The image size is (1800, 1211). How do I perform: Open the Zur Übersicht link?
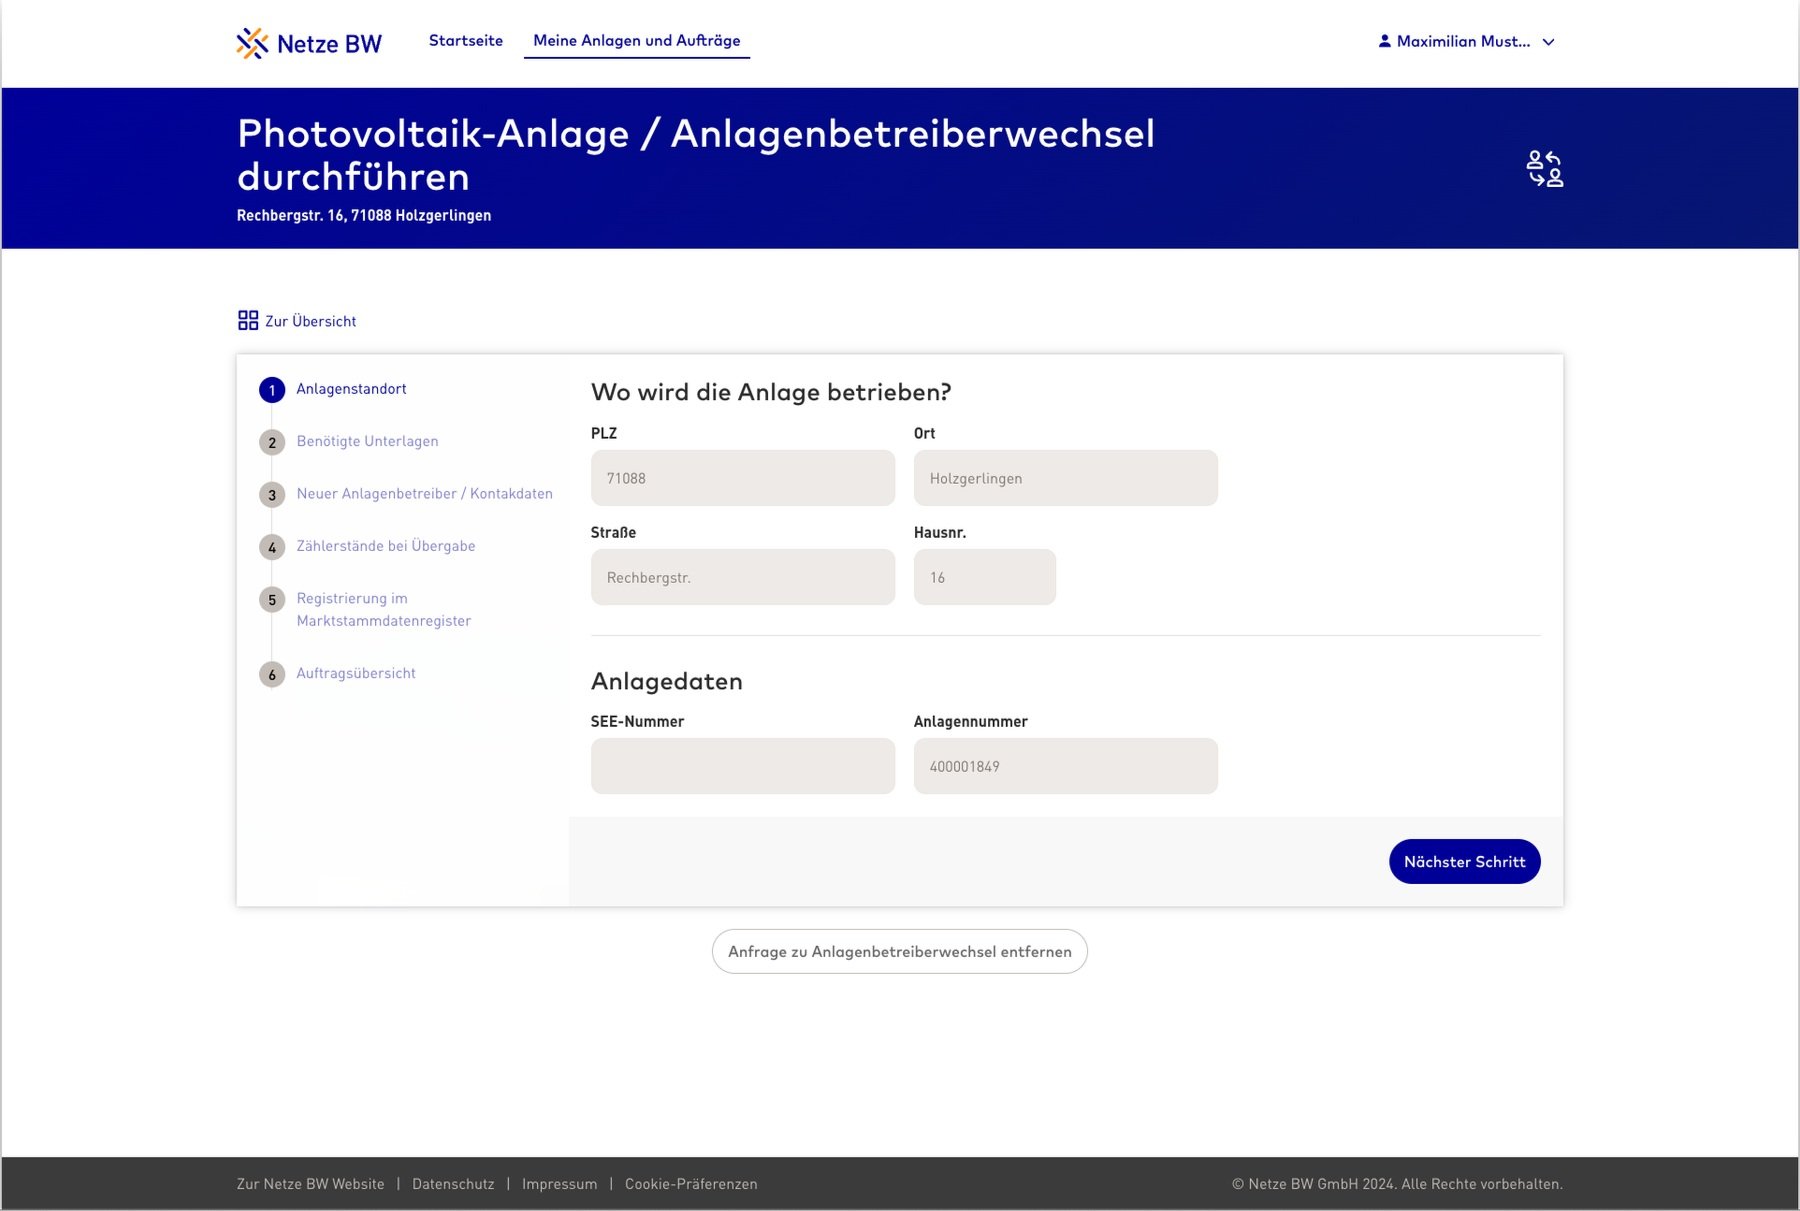pyautogui.click(x=310, y=321)
